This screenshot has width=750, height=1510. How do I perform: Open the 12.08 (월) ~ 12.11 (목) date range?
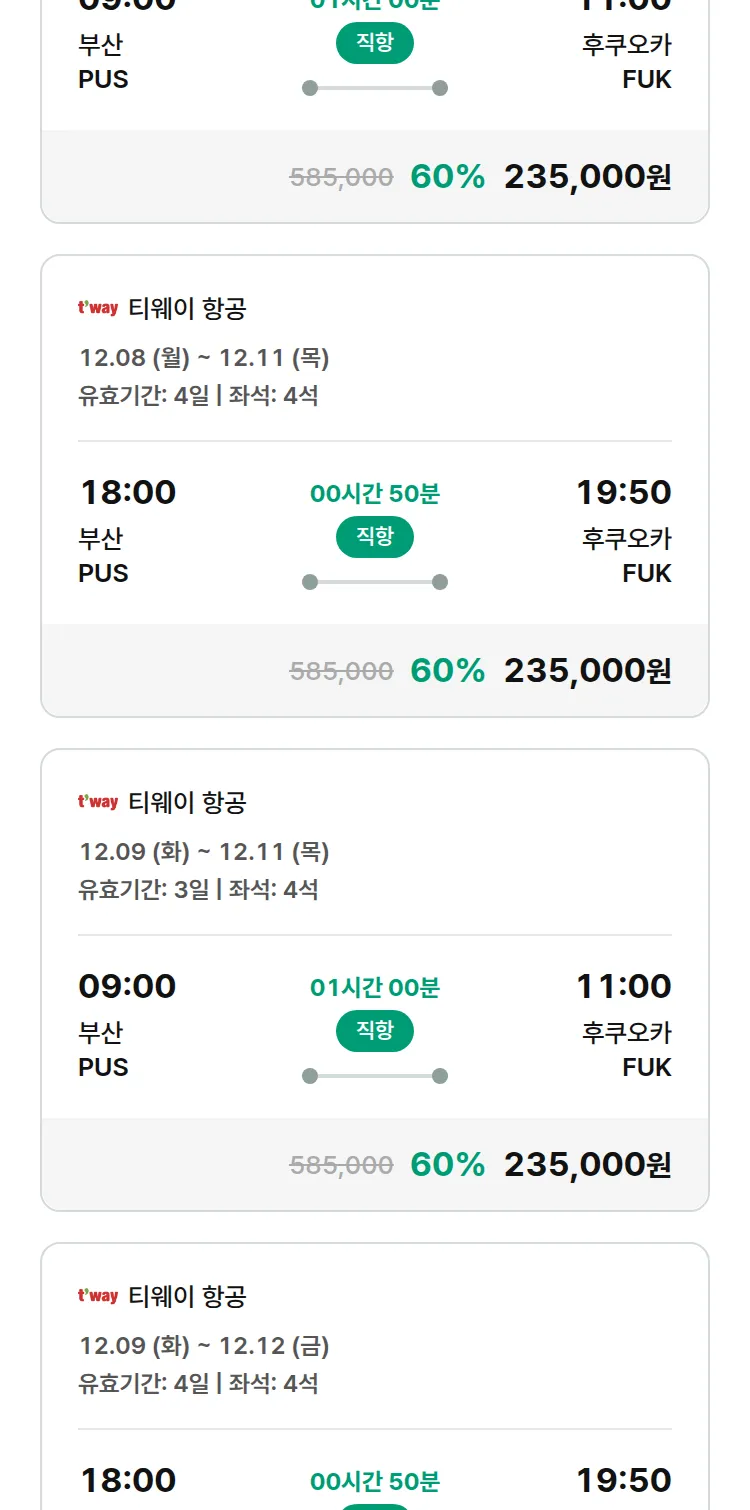(x=204, y=358)
